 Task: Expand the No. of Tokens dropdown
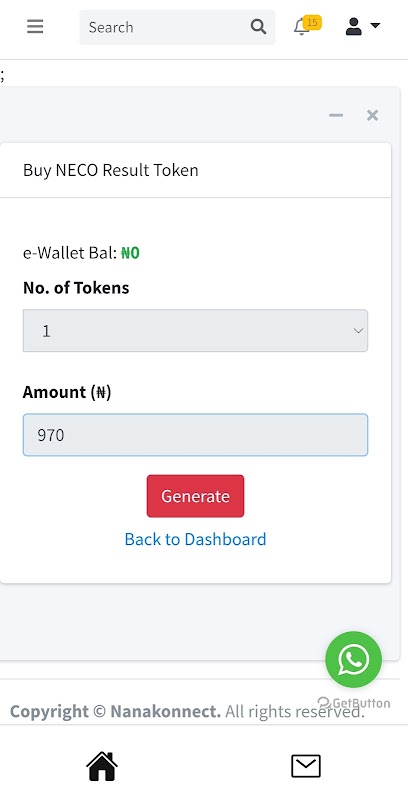tap(195, 331)
